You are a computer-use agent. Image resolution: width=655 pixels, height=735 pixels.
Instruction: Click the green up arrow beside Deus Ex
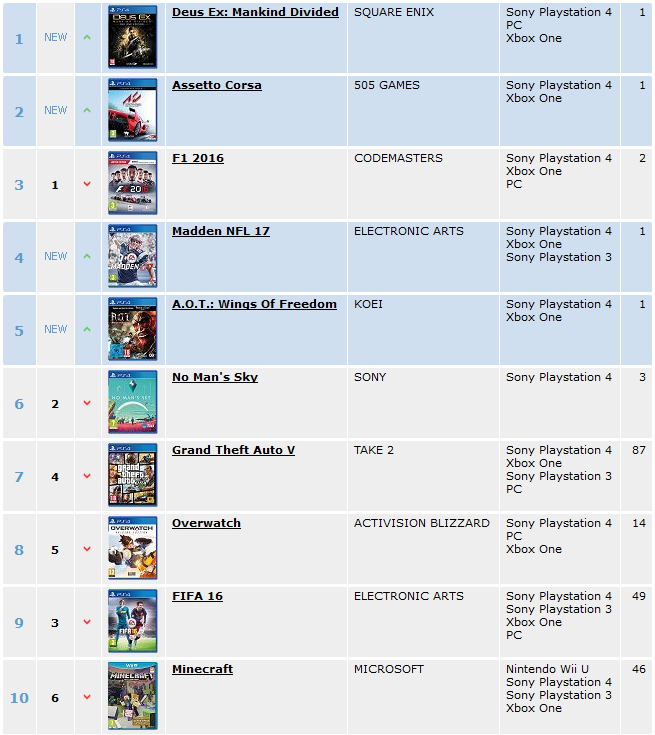87,37
